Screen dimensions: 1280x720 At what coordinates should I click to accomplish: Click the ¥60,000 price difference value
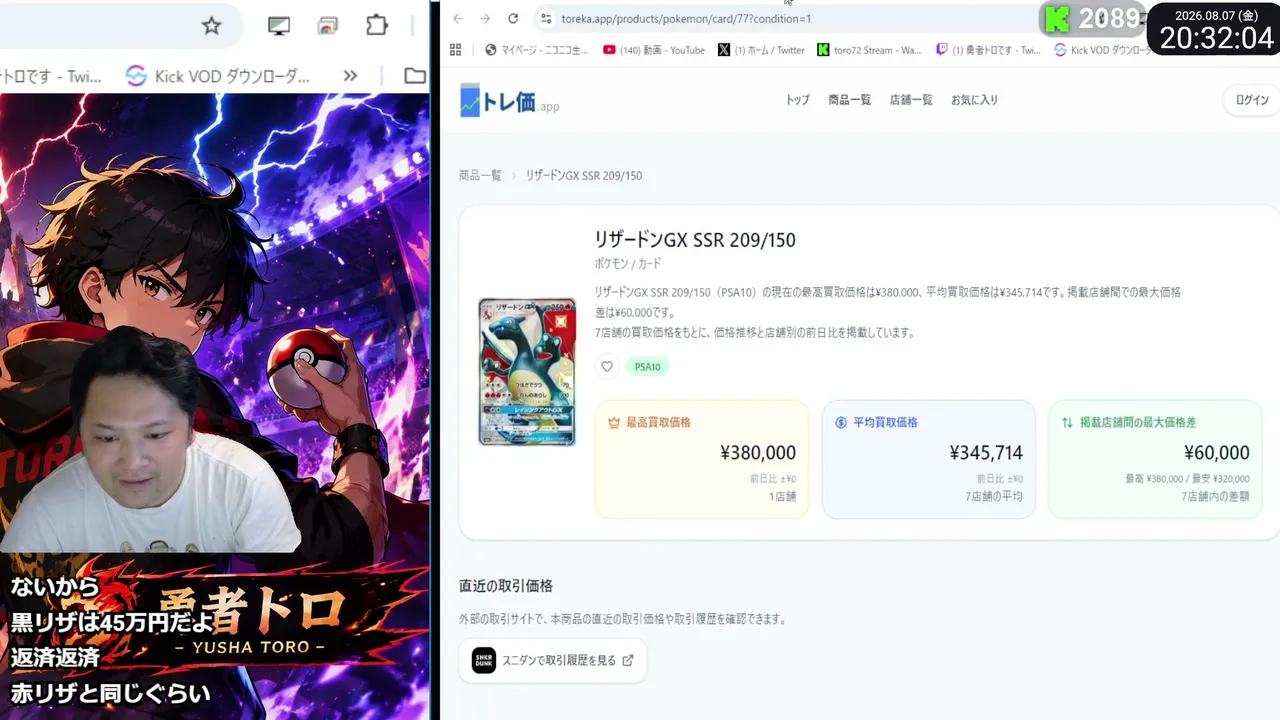click(1217, 453)
